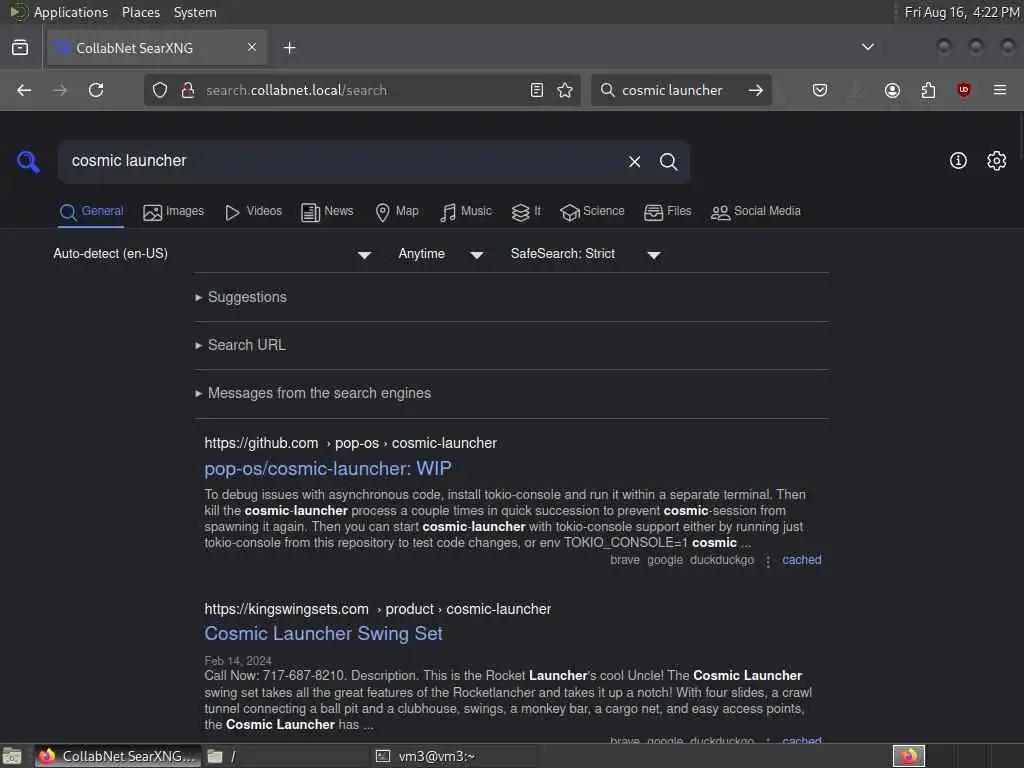Viewport: 1024px width, 768px height.
Task: Open engines menu dots on GitHub result
Action: [768, 561]
